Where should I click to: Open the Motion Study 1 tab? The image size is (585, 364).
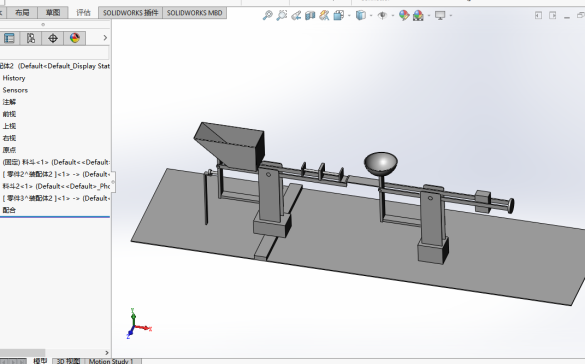coord(111,361)
